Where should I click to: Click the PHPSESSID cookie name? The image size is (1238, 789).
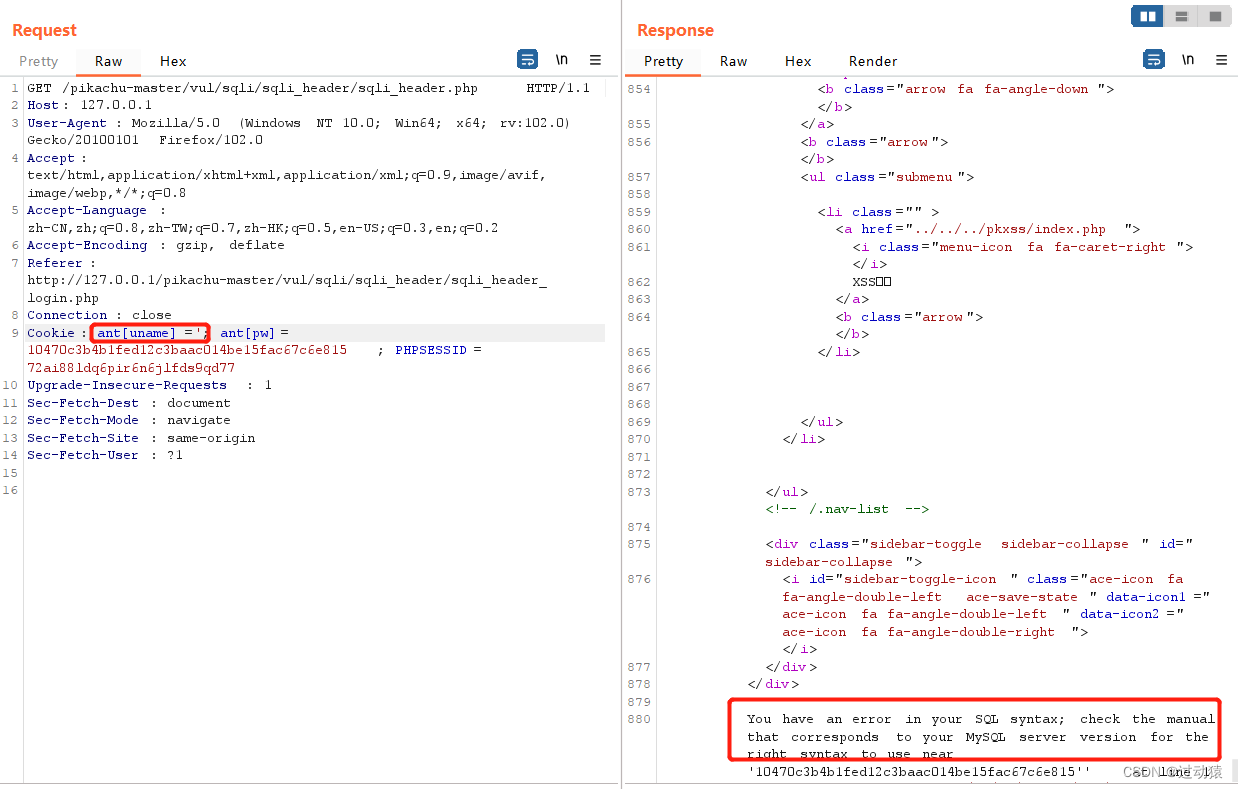pyautogui.click(x=431, y=350)
